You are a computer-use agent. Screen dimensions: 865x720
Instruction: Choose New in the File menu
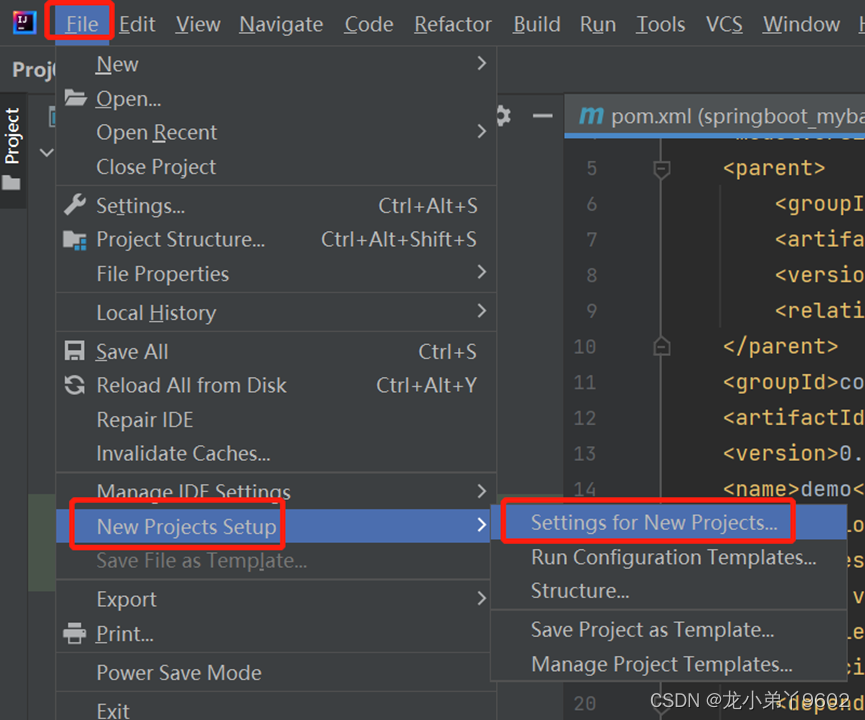(x=276, y=64)
